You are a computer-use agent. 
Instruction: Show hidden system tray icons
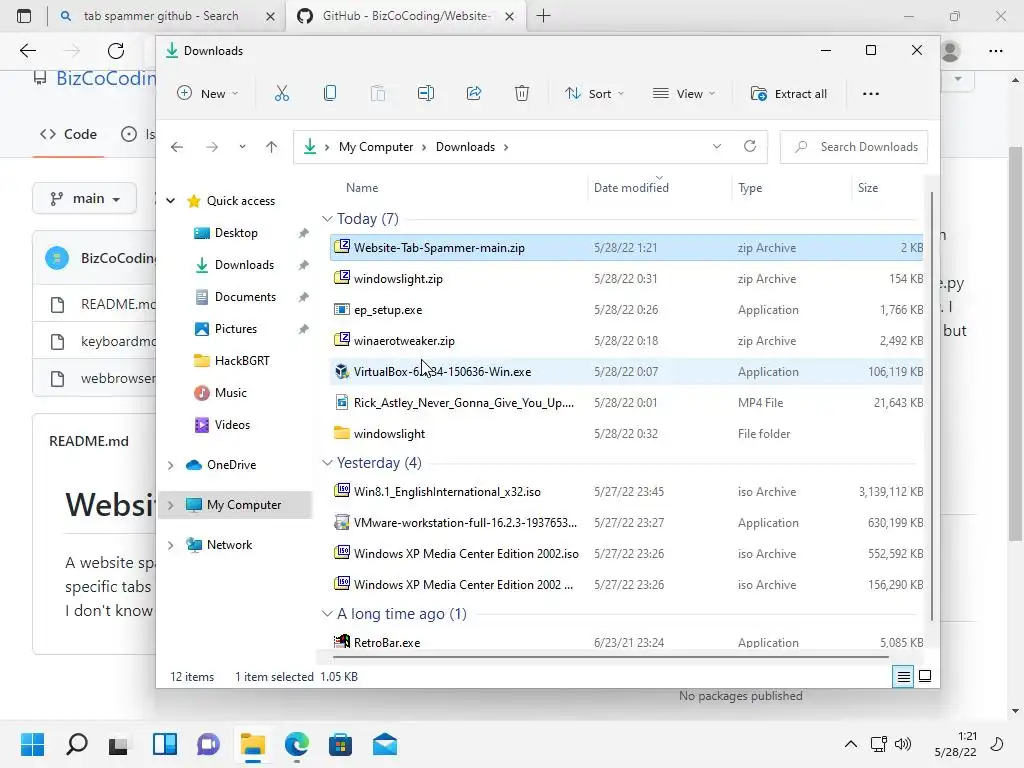[850, 744]
